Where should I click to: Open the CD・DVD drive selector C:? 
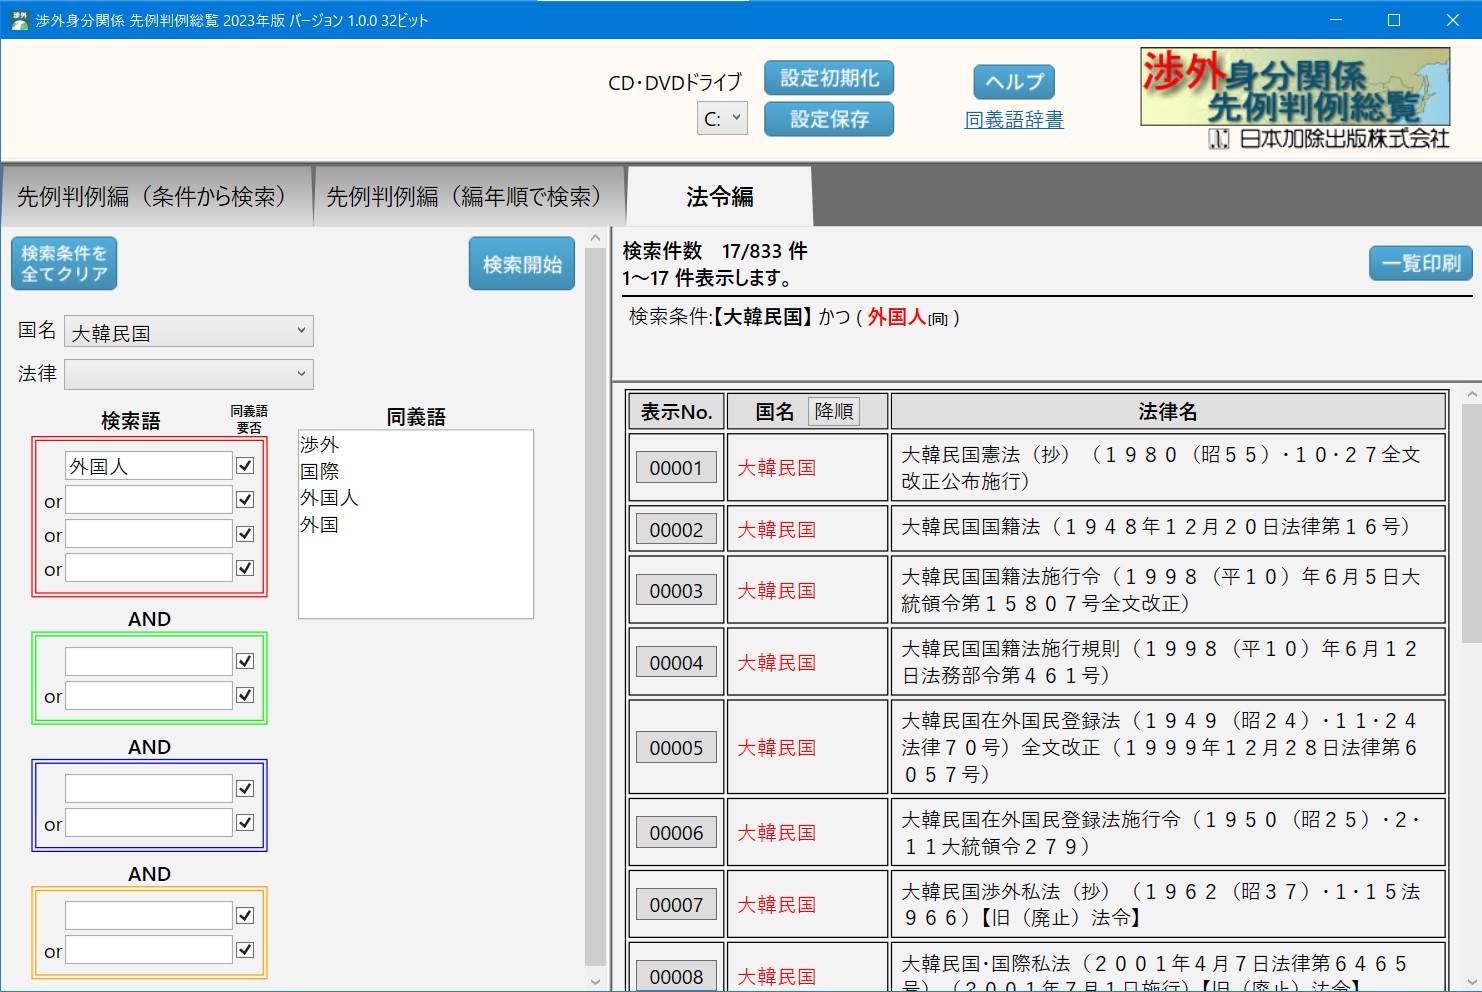(722, 119)
